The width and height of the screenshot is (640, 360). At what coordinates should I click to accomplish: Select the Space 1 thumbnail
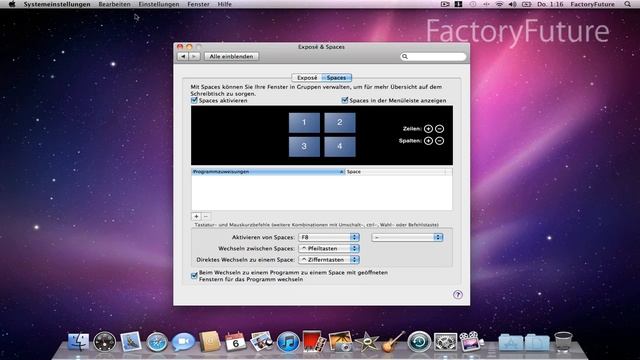tap(304, 122)
